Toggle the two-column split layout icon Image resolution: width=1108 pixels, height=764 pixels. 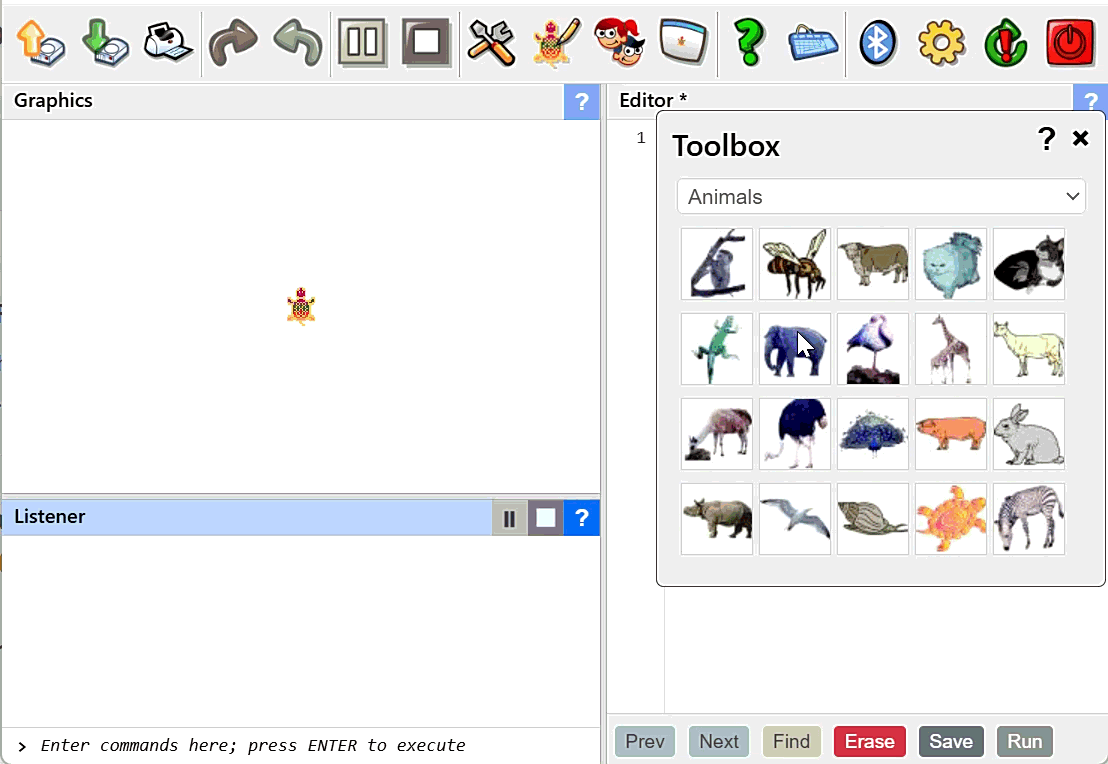tap(362, 43)
